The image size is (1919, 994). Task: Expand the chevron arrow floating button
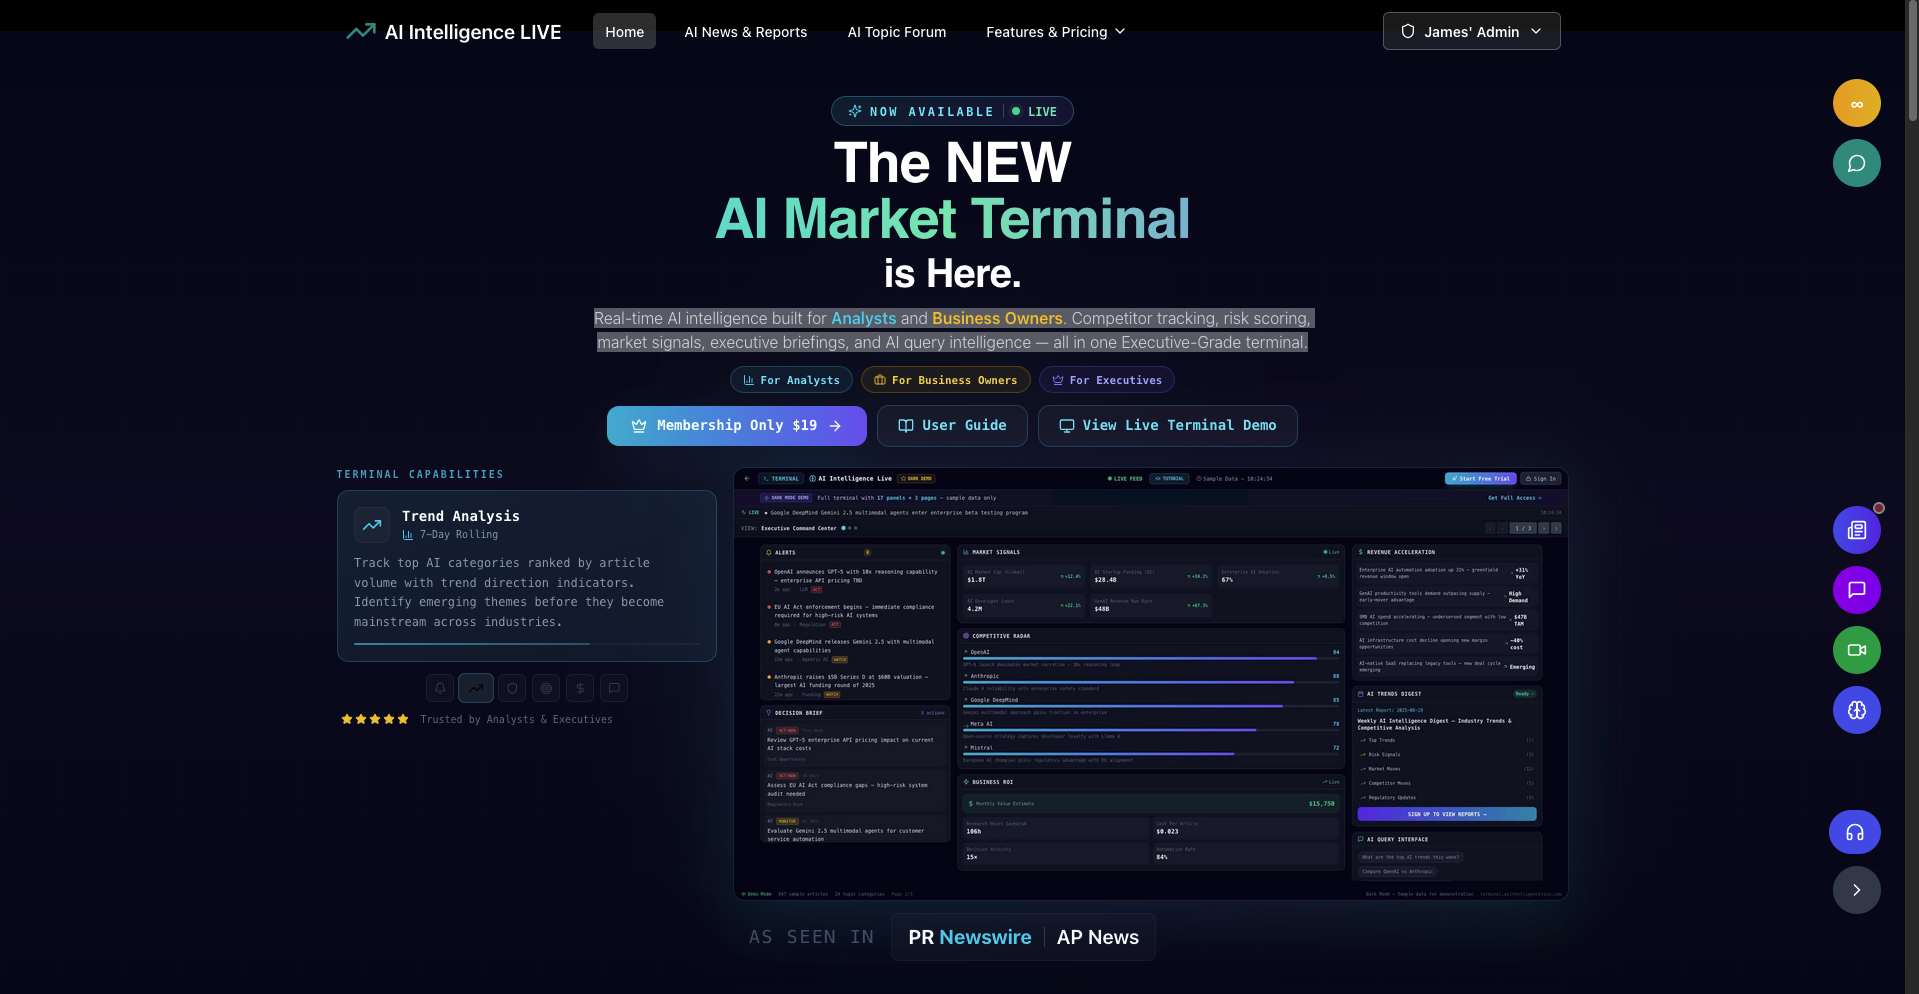1856,890
